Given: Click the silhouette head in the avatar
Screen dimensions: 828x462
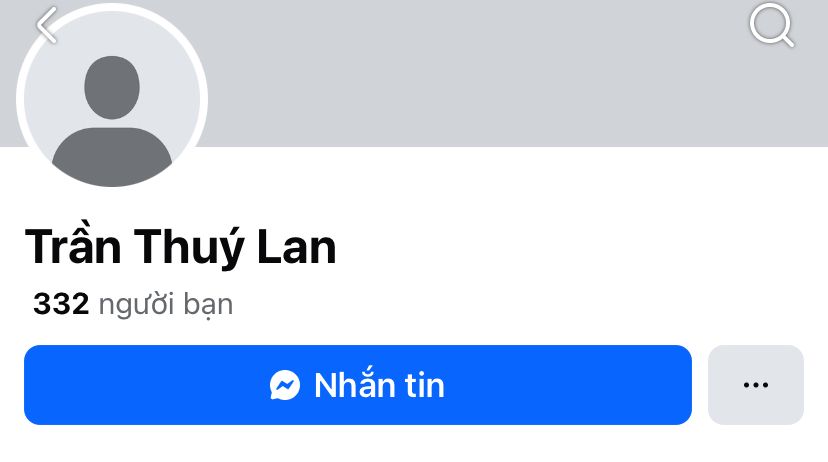Looking at the screenshot, I should 112,88.
